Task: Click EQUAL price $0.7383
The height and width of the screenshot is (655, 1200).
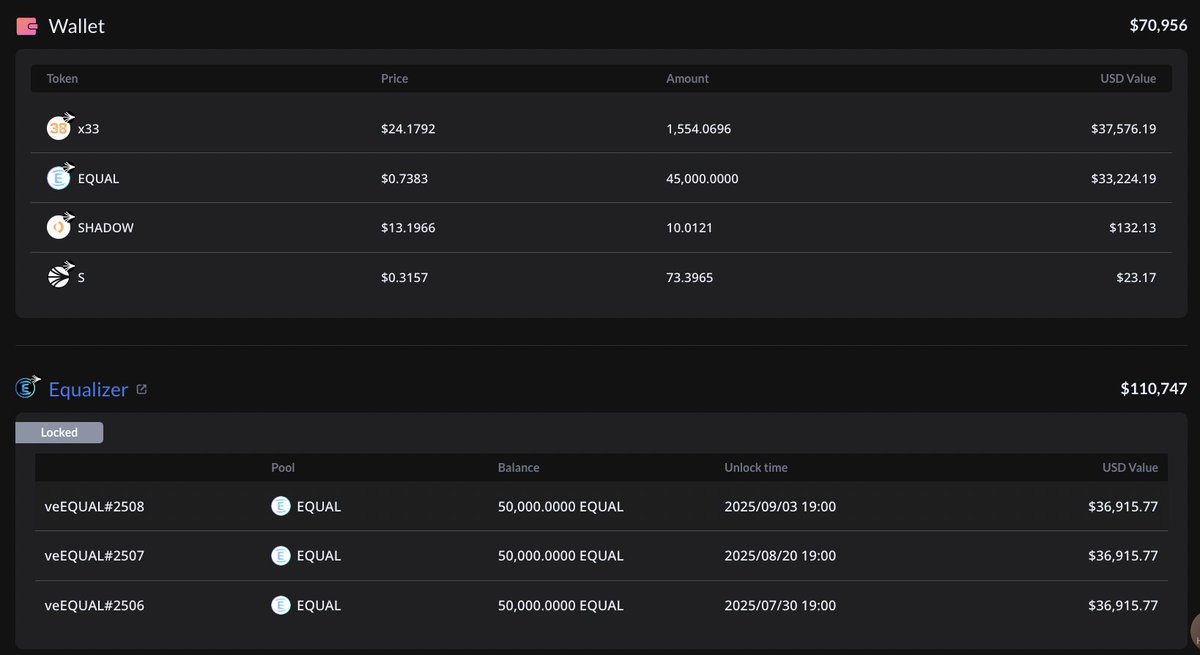Action: pos(404,179)
